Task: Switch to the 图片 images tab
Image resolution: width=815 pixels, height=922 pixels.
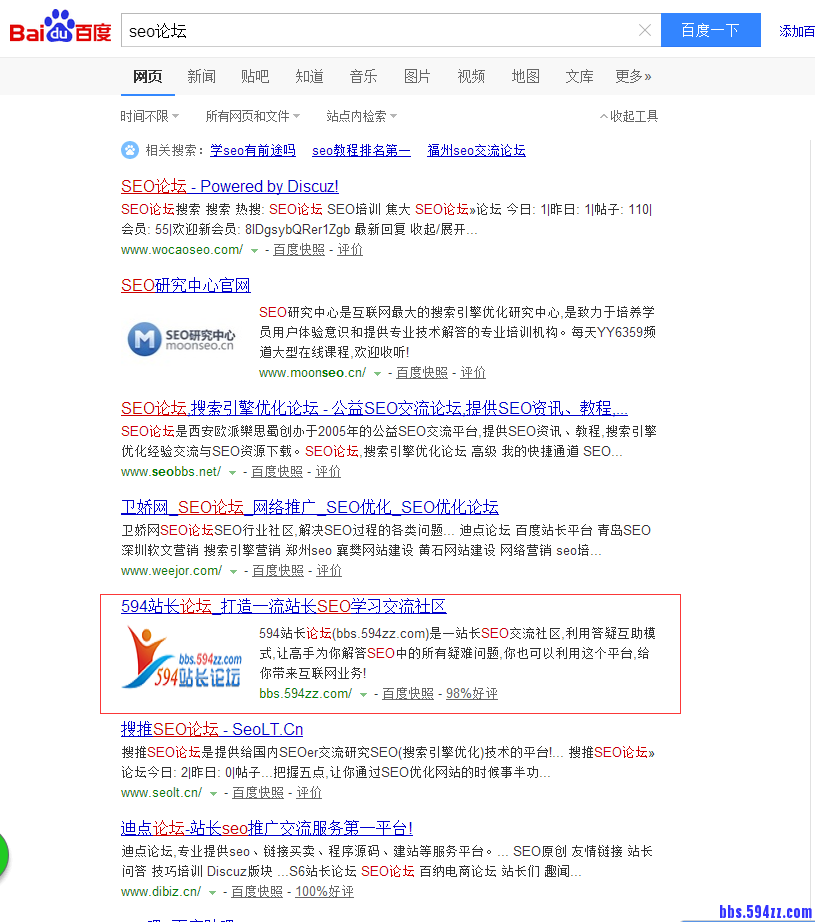Action: [417, 76]
